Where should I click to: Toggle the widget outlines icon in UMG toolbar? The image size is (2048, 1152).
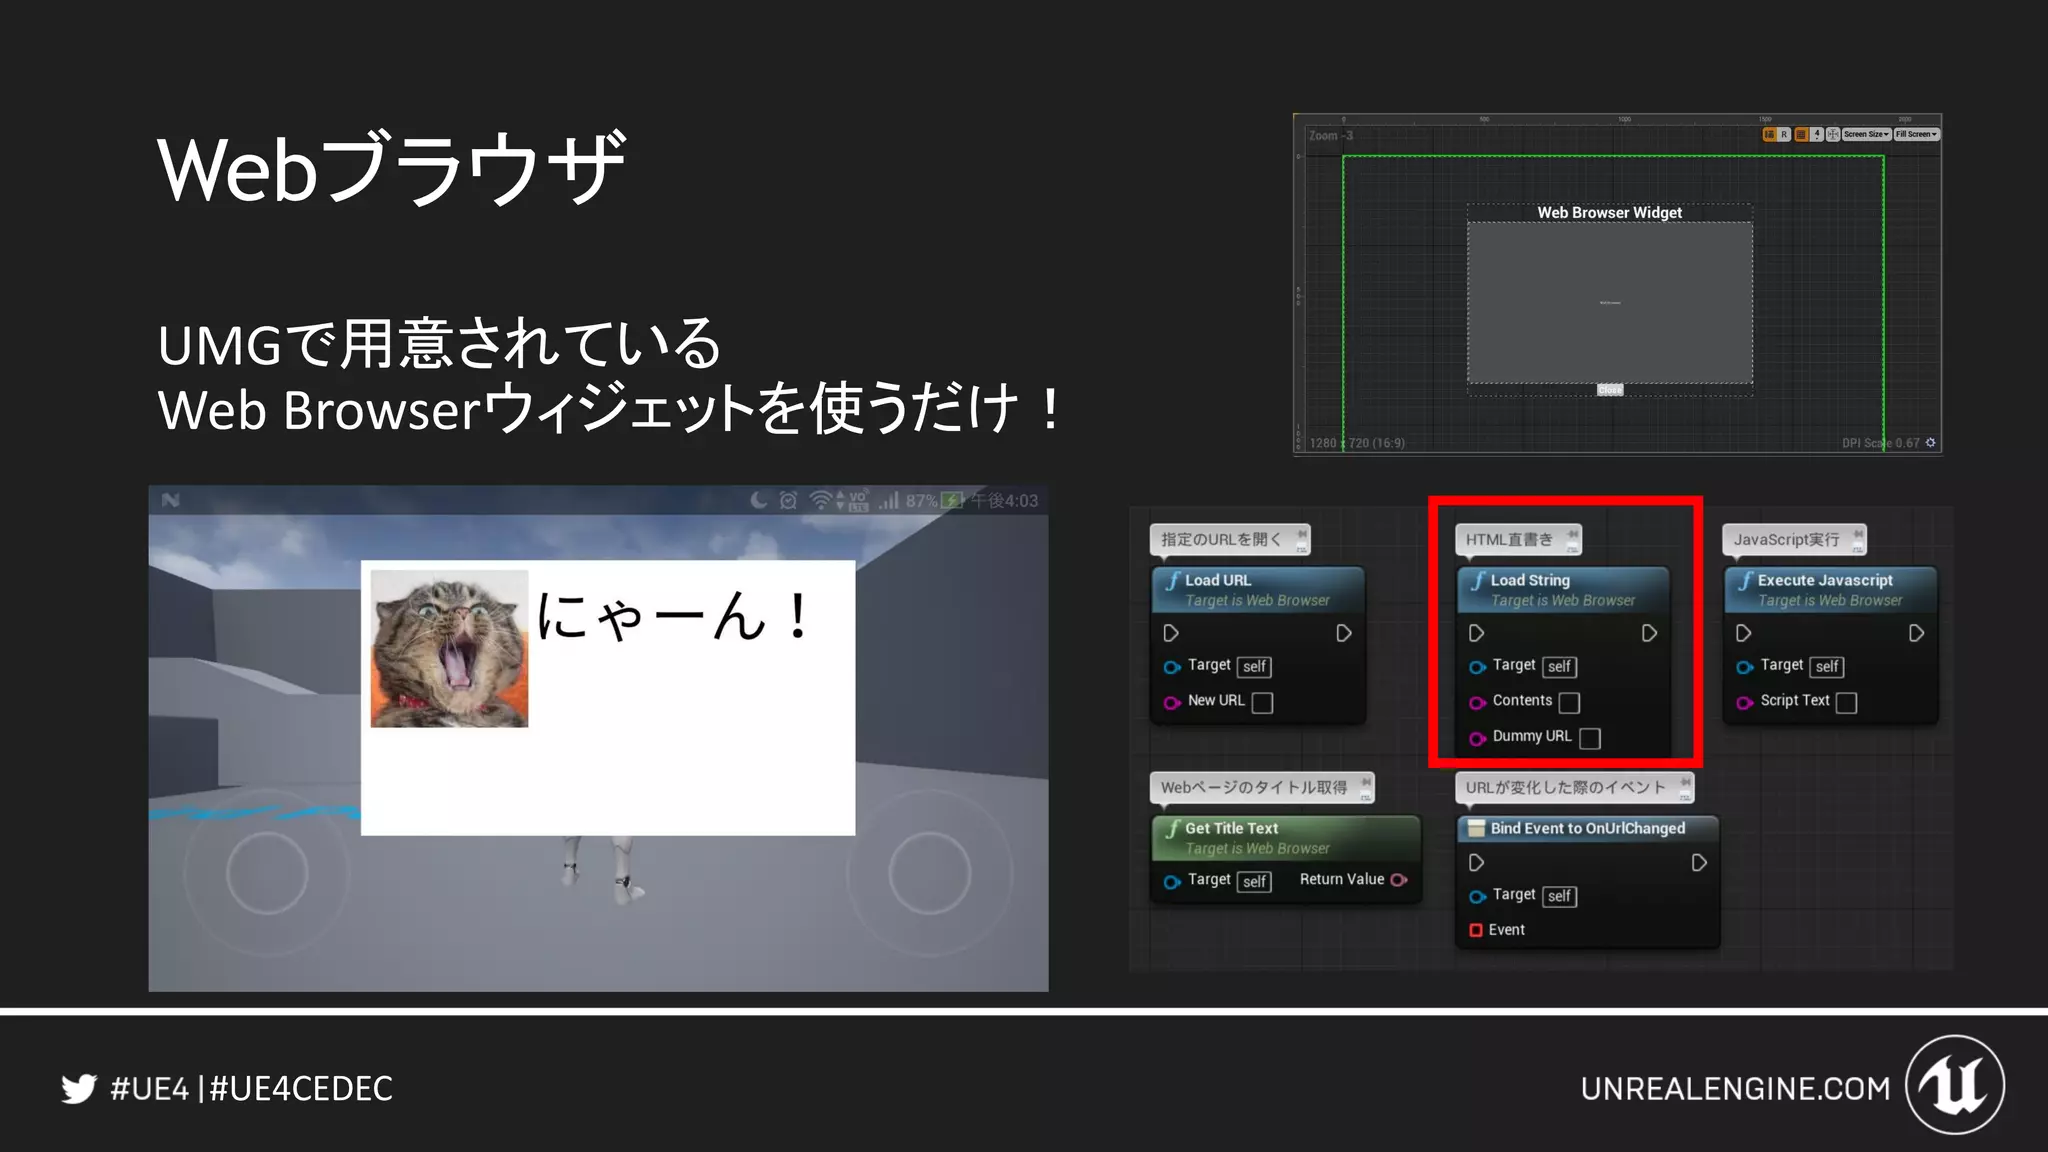pos(1769,134)
